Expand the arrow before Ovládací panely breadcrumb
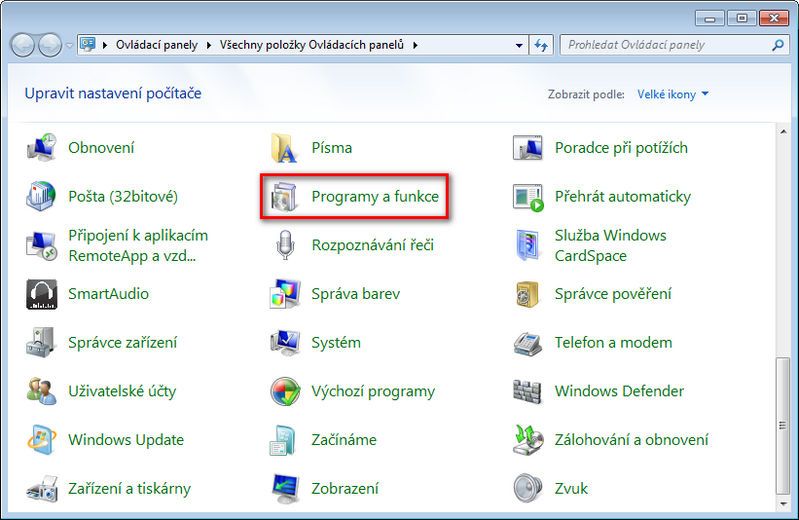Screen dimensions: 799x520 click(x=105, y=45)
